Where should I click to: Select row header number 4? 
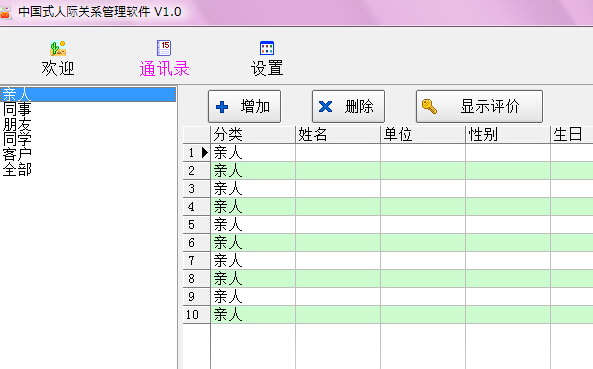pyautogui.click(x=197, y=207)
